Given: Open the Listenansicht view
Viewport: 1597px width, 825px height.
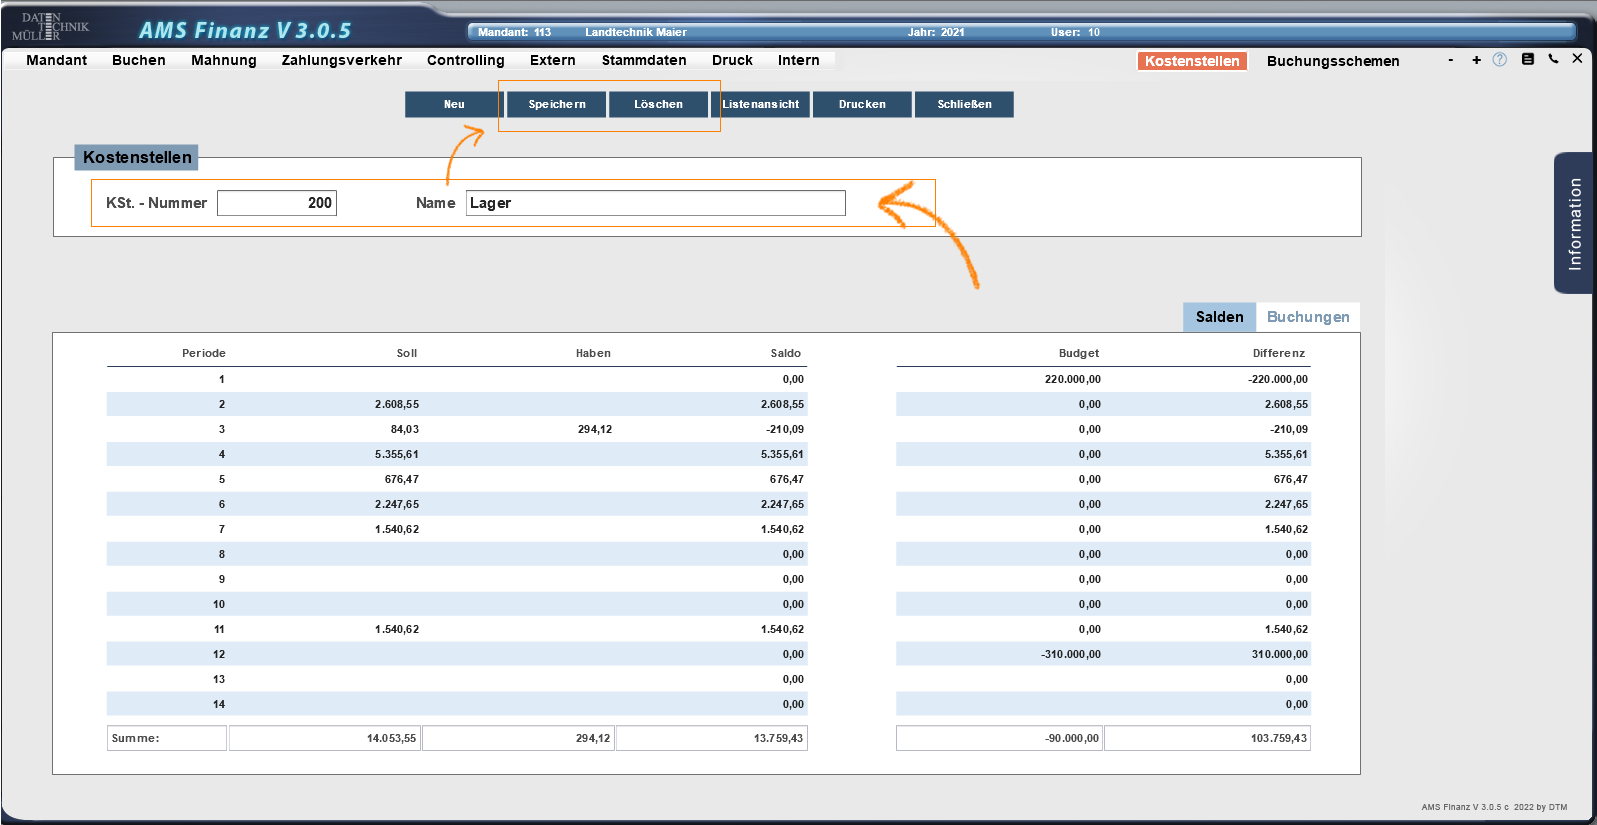Looking at the screenshot, I should (x=760, y=104).
